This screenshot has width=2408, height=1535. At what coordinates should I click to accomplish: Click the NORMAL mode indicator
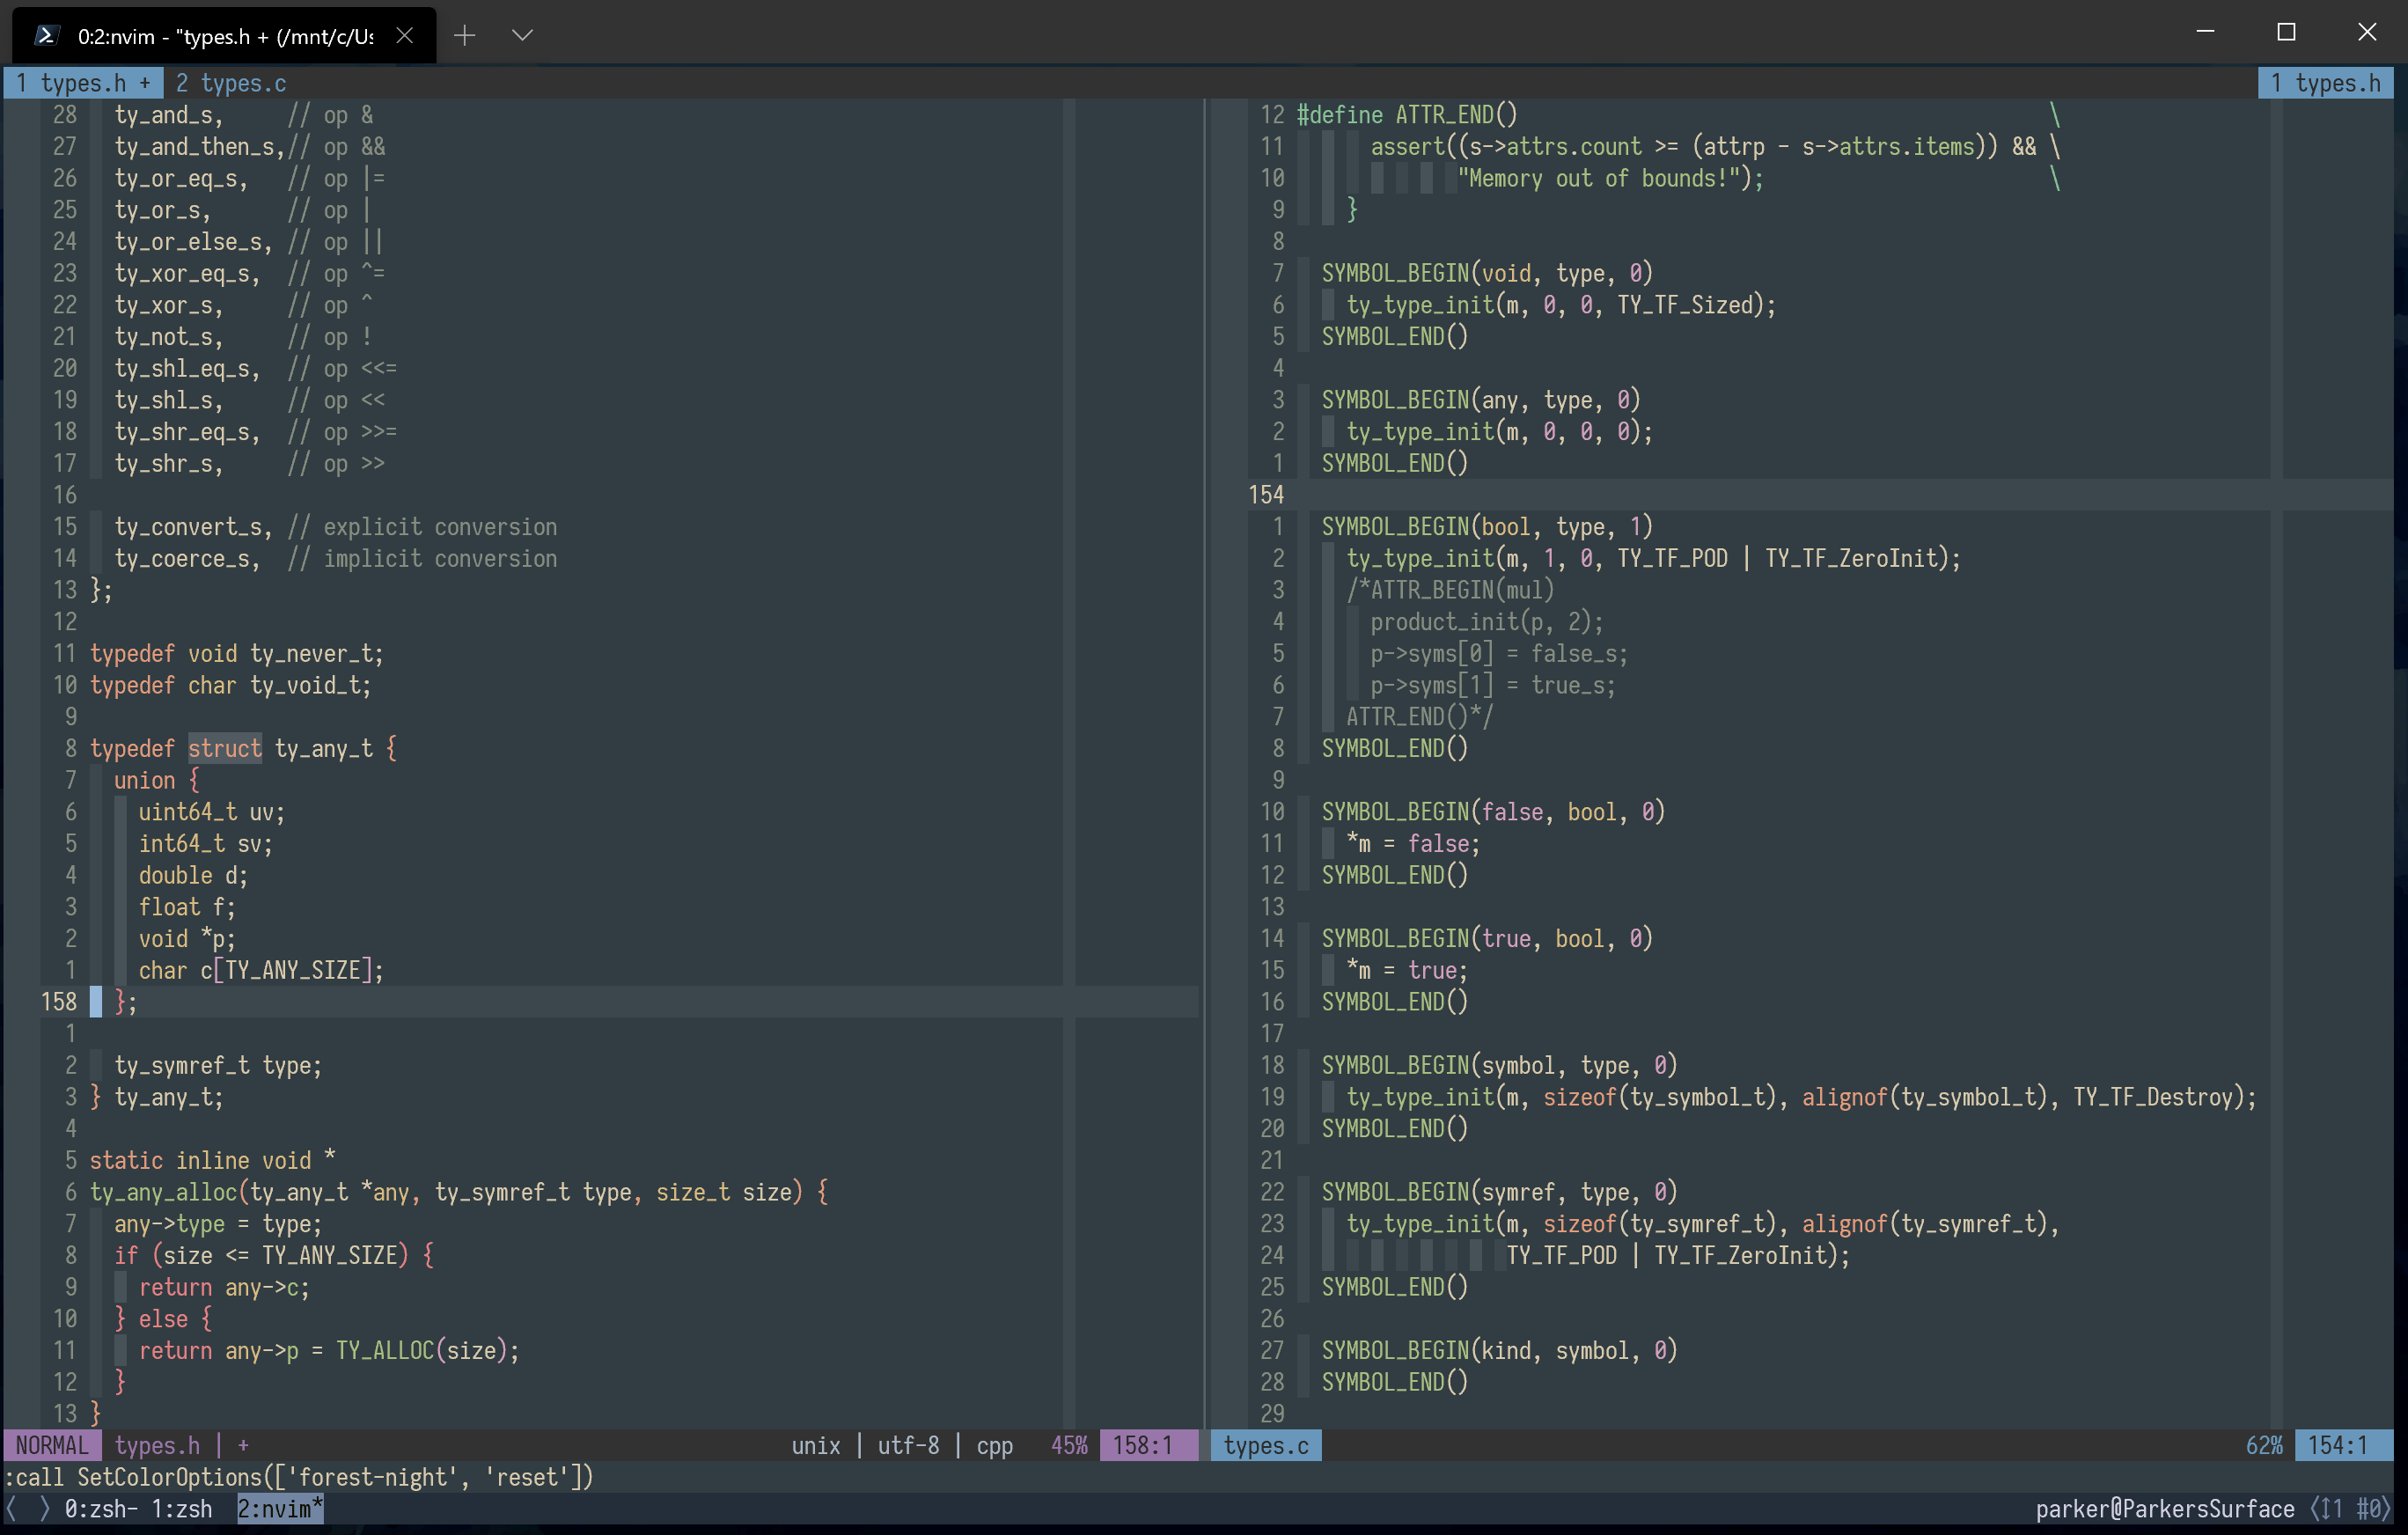pyautogui.click(x=52, y=1445)
